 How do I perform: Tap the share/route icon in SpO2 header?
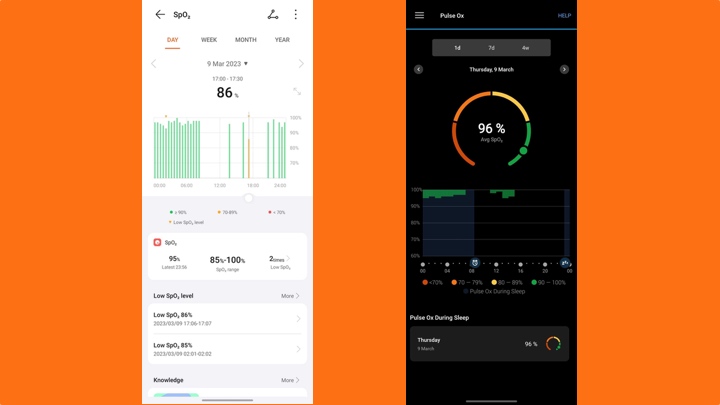coord(273,15)
